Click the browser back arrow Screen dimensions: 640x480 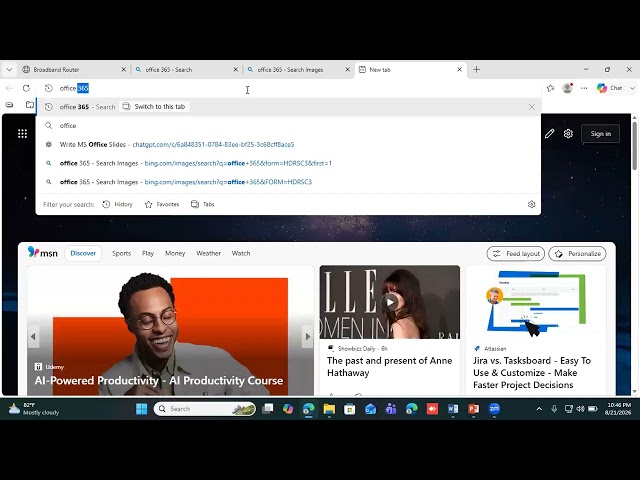coord(9,88)
